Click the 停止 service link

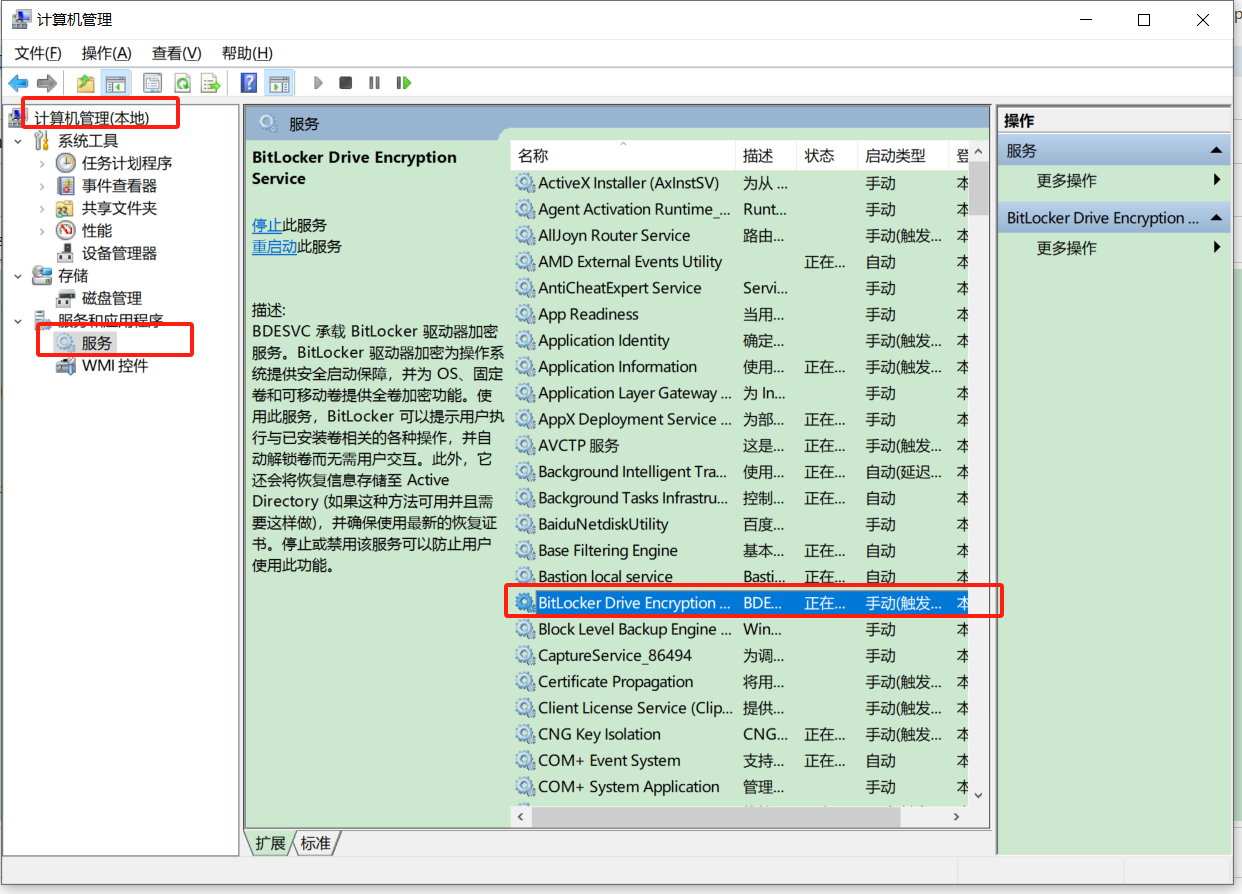coord(266,225)
